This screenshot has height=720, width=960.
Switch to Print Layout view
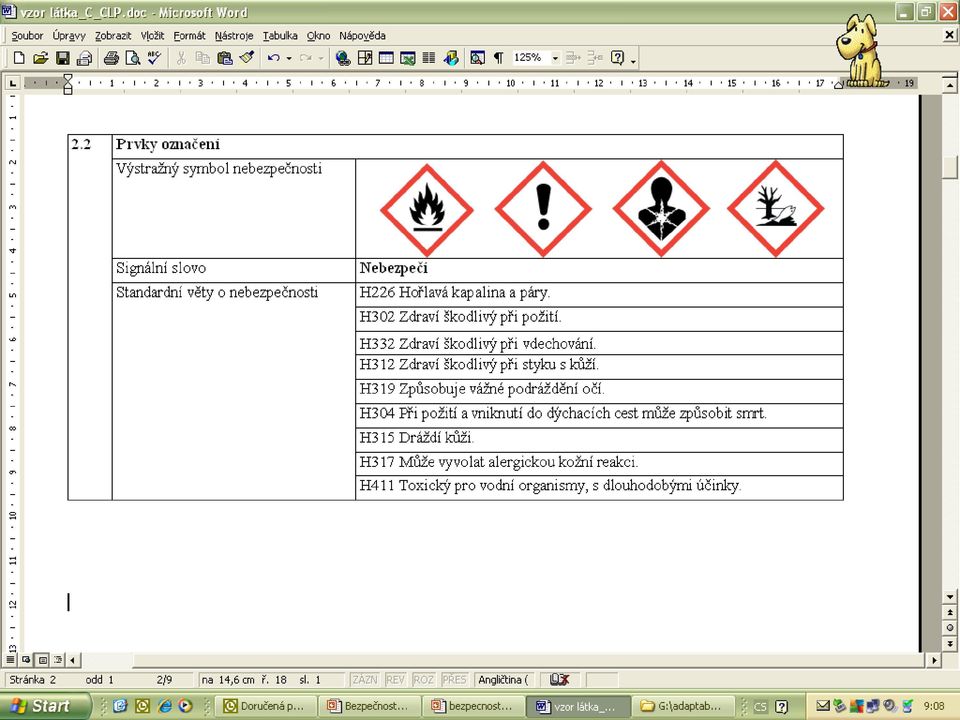click(x=42, y=660)
